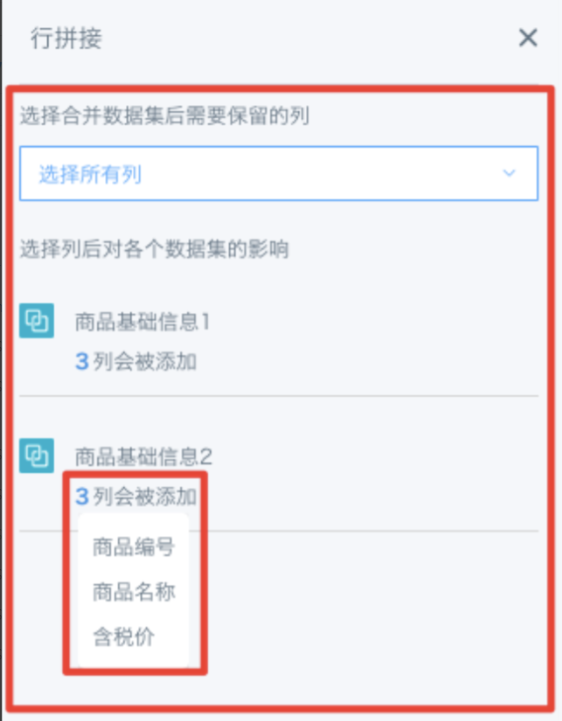This screenshot has height=721, width=562.
Task: Click the 选择所有列 placeholder text
Action: coord(90,174)
